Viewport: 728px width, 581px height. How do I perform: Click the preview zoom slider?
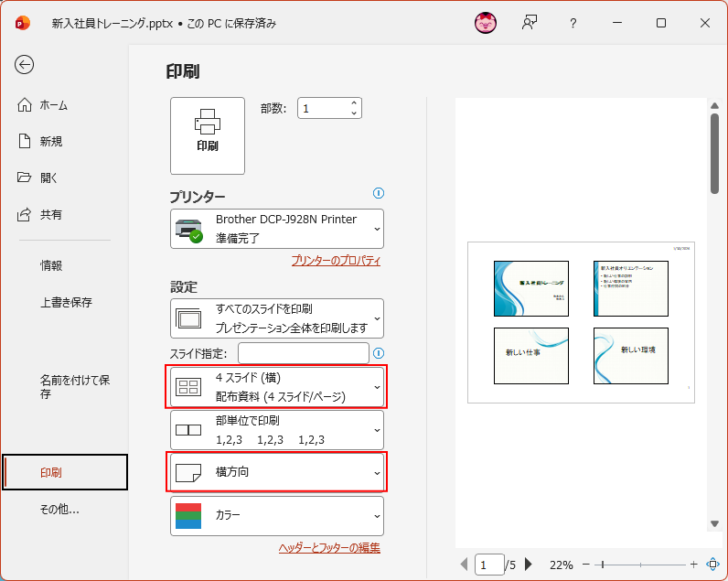(x=640, y=565)
